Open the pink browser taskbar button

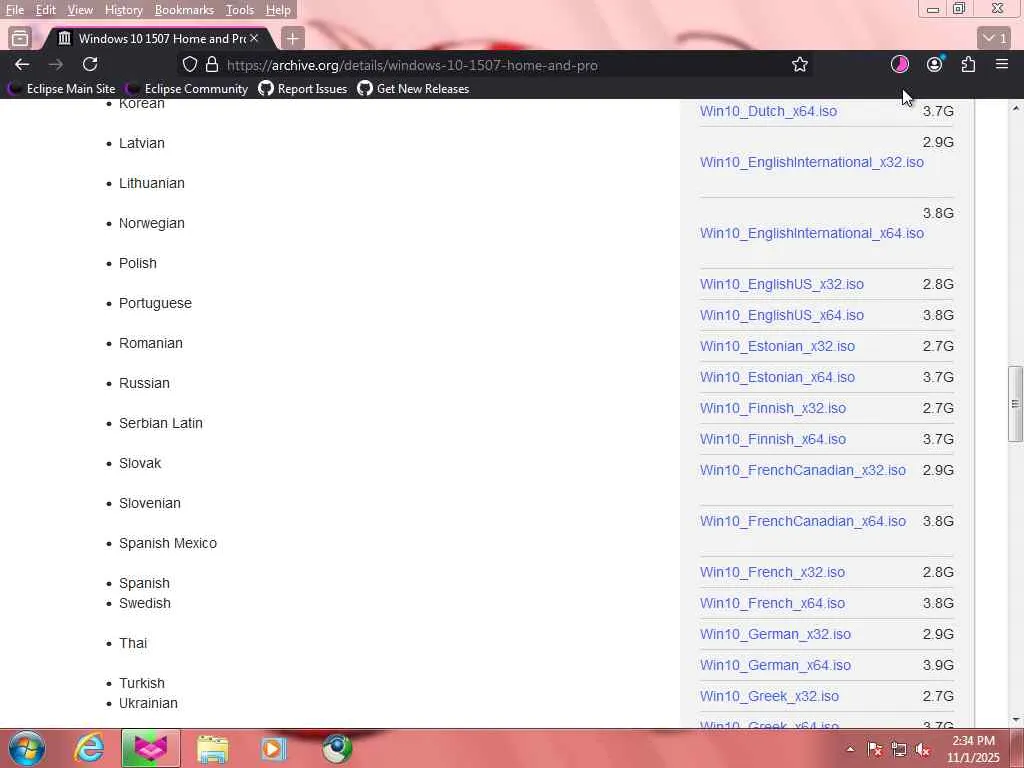150,748
